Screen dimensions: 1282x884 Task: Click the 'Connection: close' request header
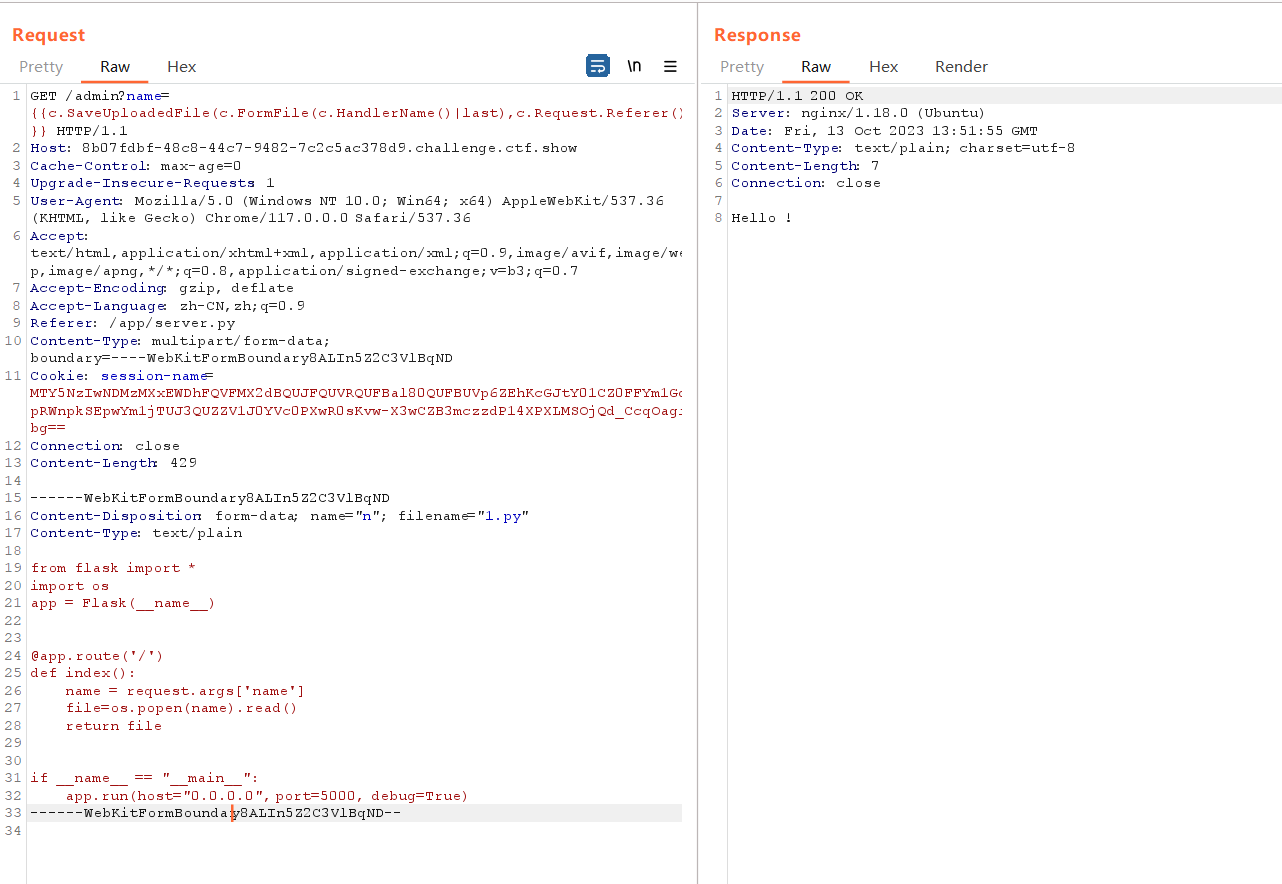[105, 446]
